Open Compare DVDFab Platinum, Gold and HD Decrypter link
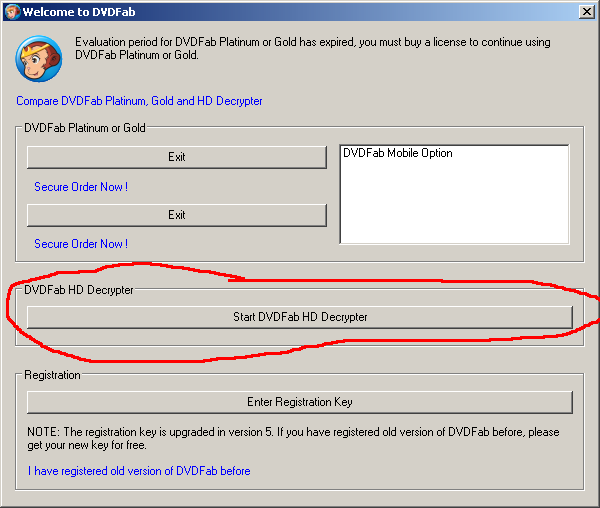Image resolution: width=600 pixels, height=508 pixels. 139,101
